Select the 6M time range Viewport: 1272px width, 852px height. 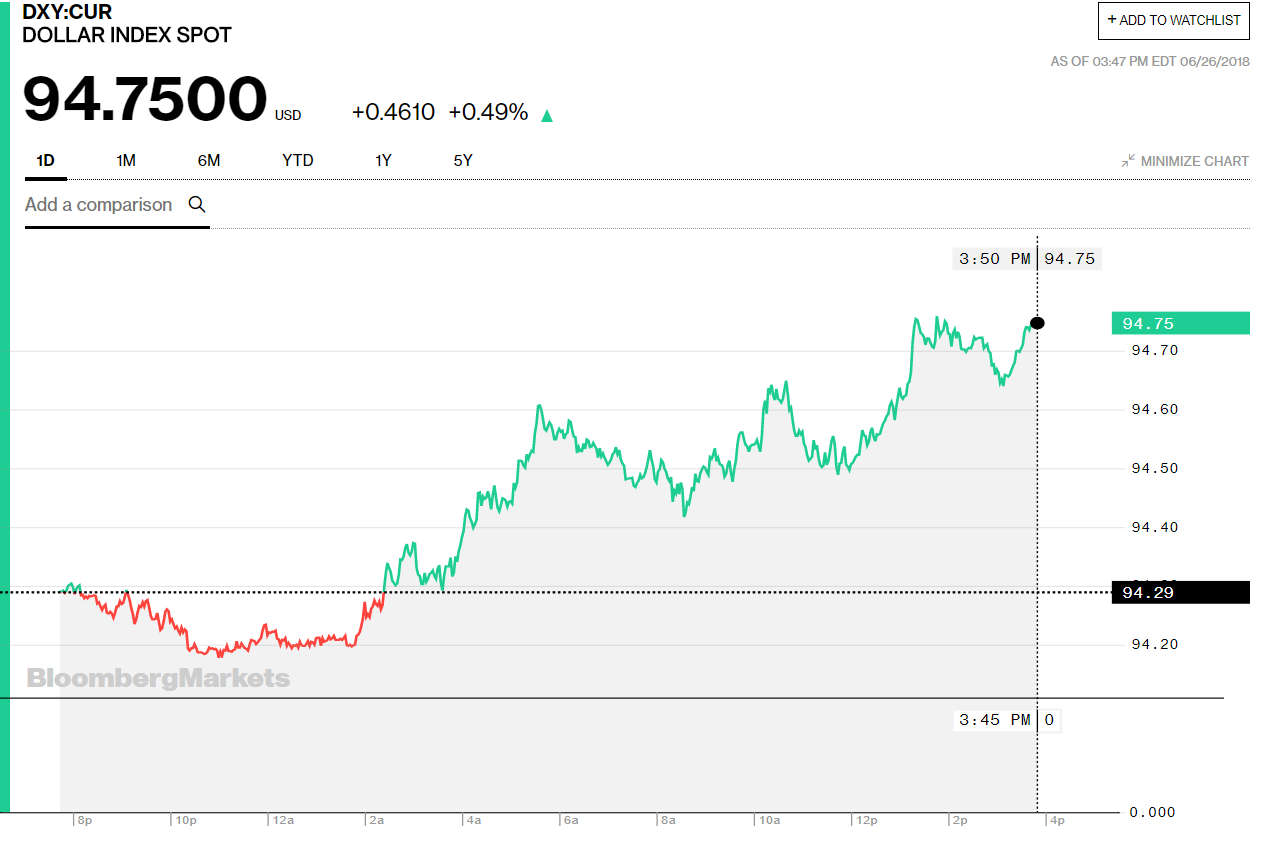209,160
